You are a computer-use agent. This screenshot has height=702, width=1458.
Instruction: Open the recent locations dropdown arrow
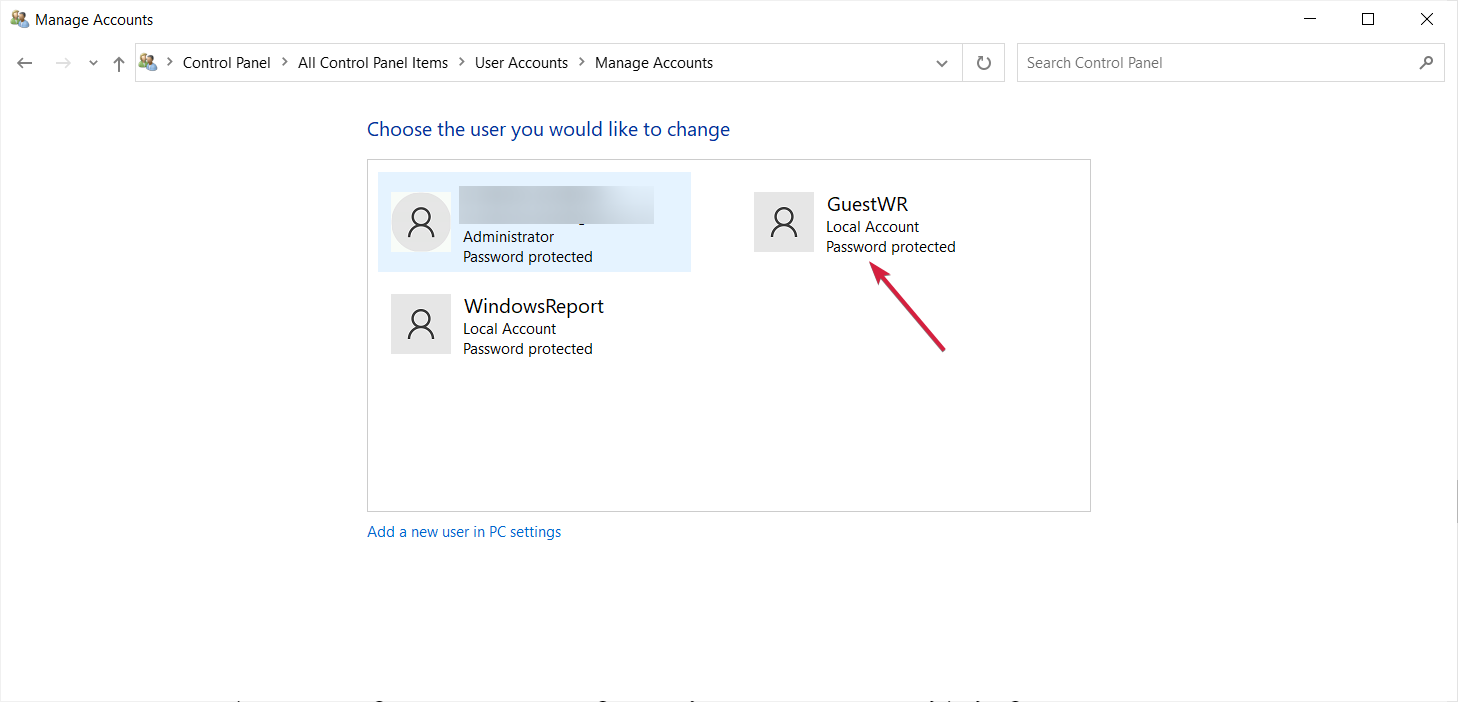coord(93,63)
